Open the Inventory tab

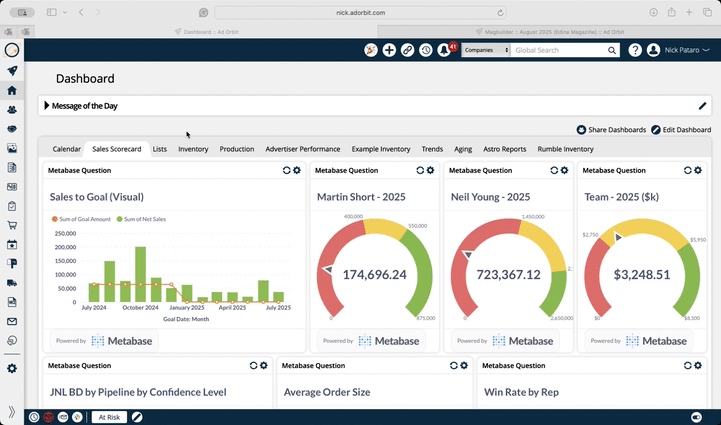tap(193, 149)
